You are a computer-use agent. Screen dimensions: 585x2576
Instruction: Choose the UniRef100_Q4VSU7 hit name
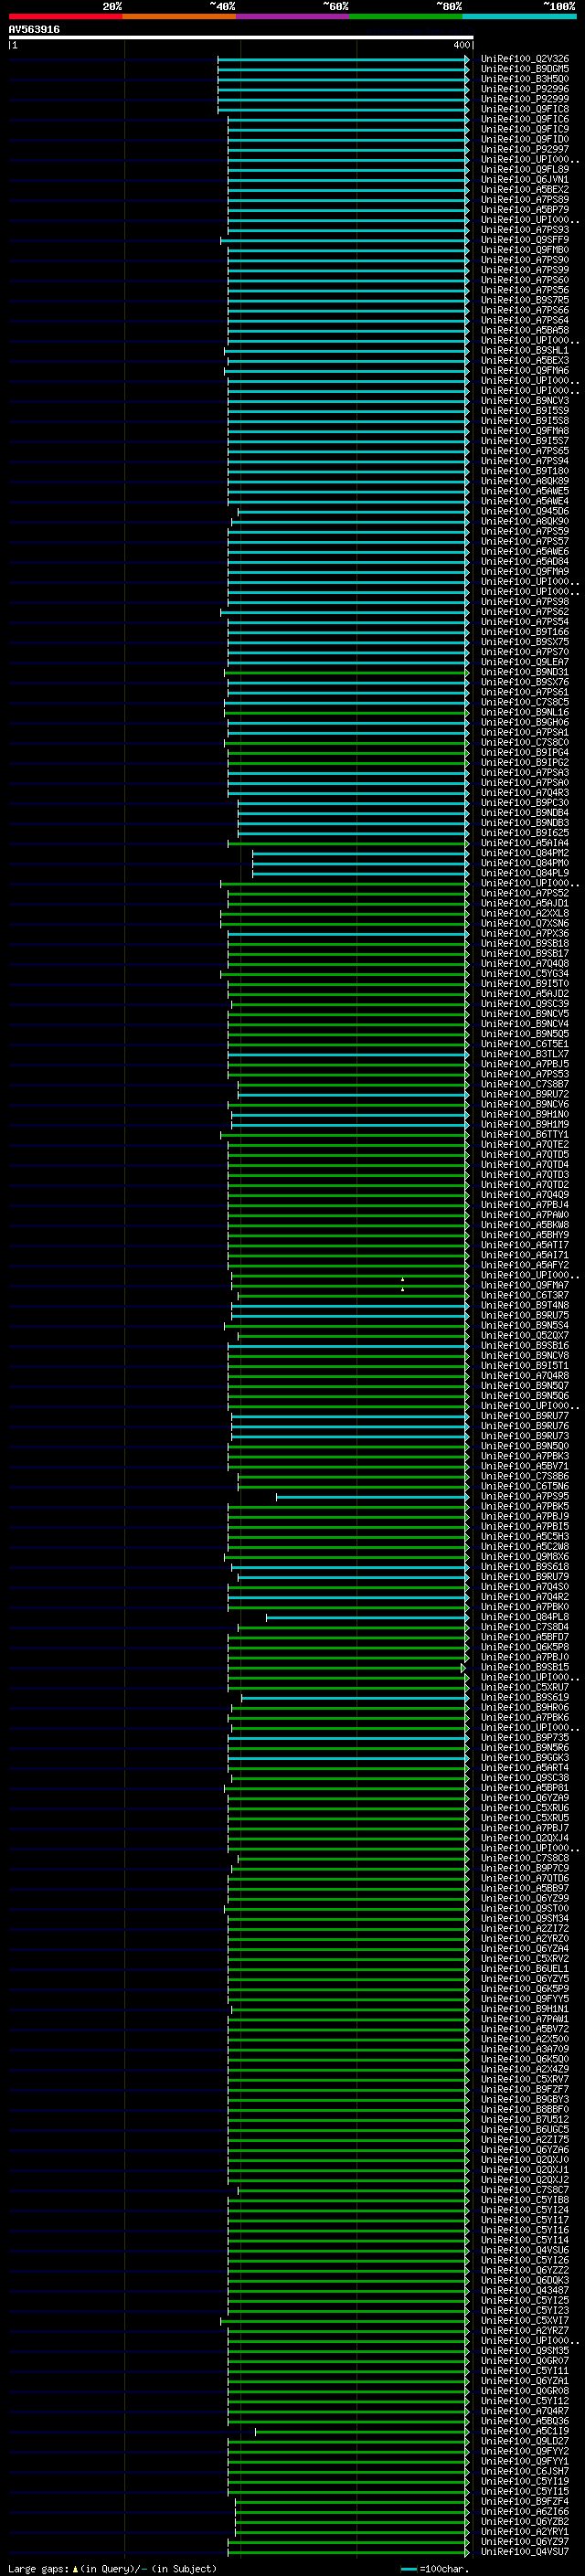pyautogui.click(x=525, y=2551)
